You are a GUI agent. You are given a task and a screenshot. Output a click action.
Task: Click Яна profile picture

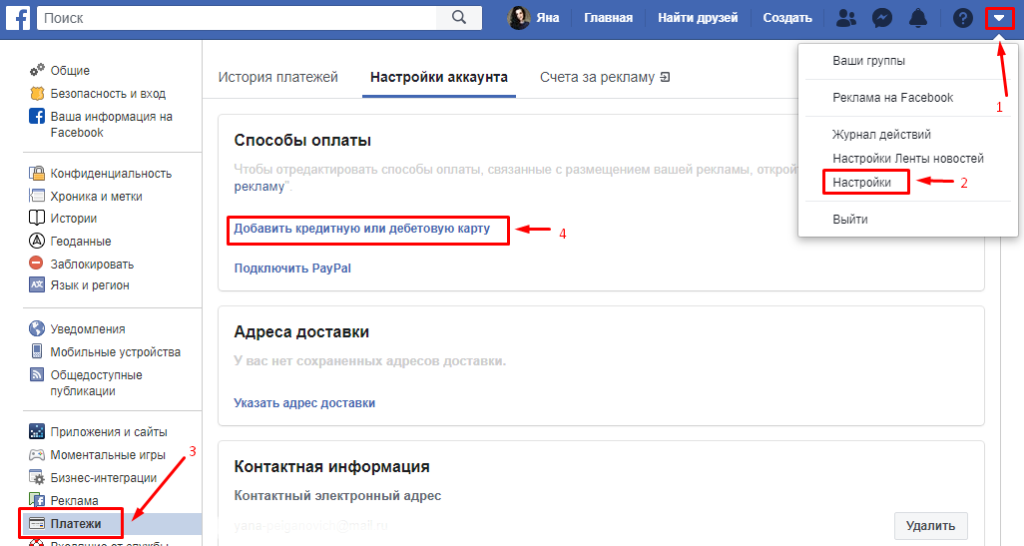click(519, 18)
